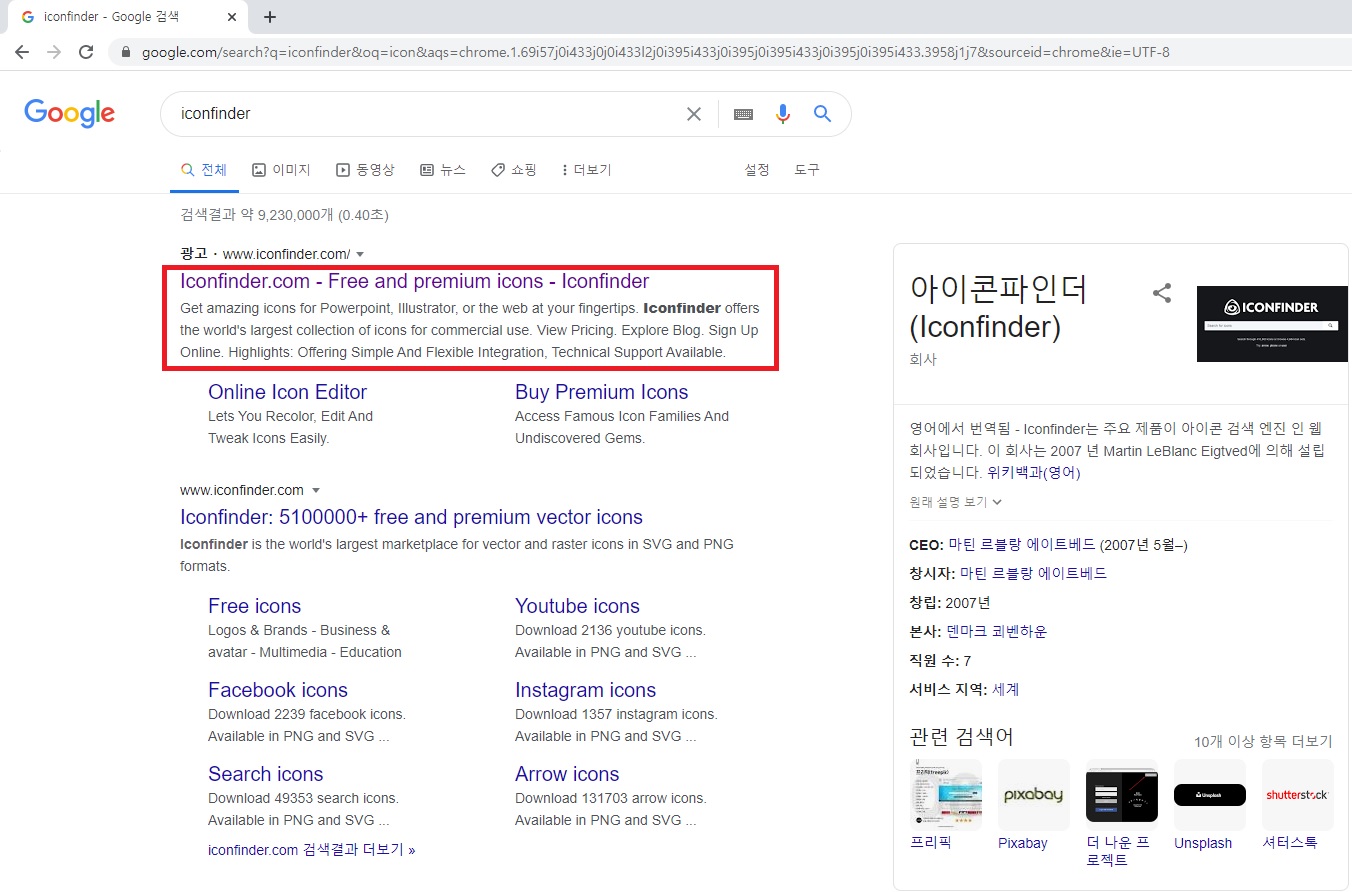Open the Pixabay related search thumbnail
Screen dimensions: 1352x892
pyautogui.click(x=1034, y=795)
